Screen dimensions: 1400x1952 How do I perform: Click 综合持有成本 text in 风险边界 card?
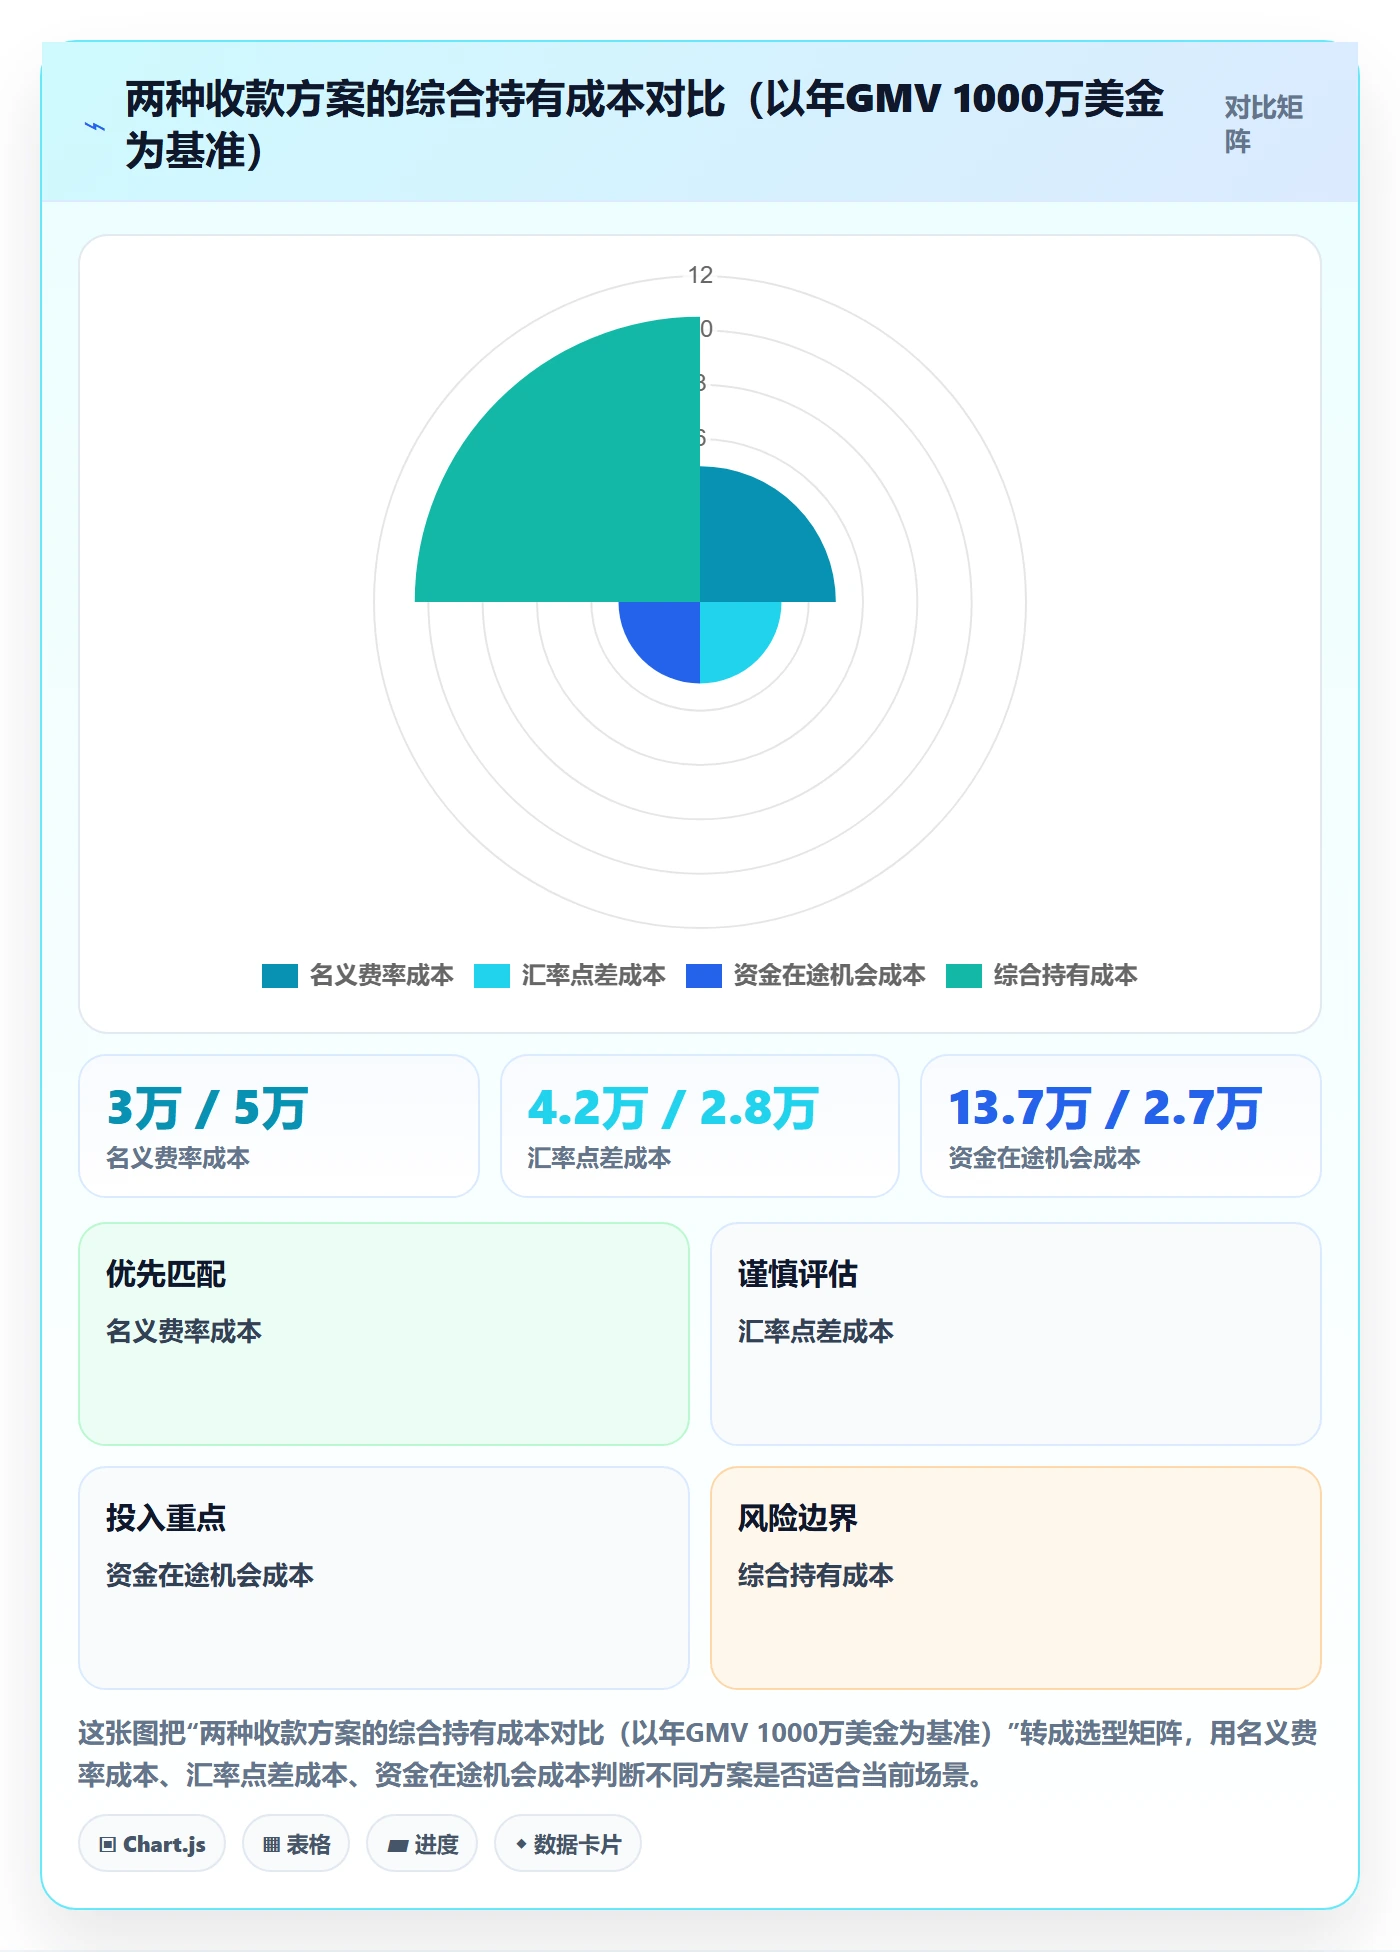[x=816, y=1576]
